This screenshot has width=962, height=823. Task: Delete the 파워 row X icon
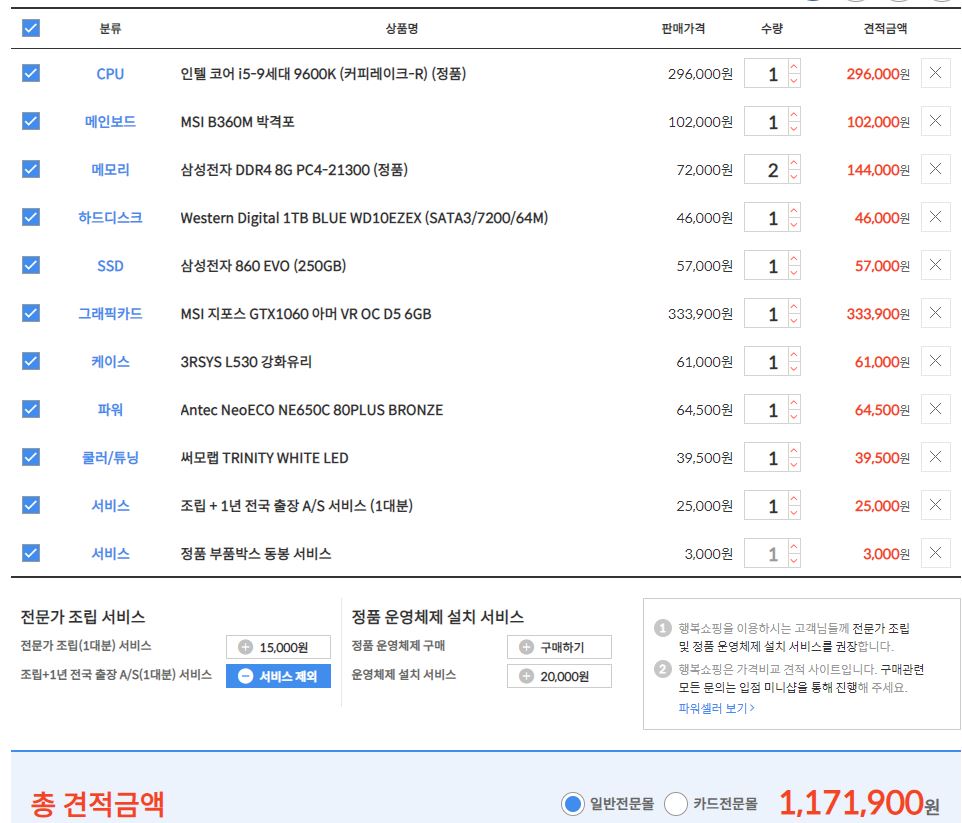pos(935,409)
